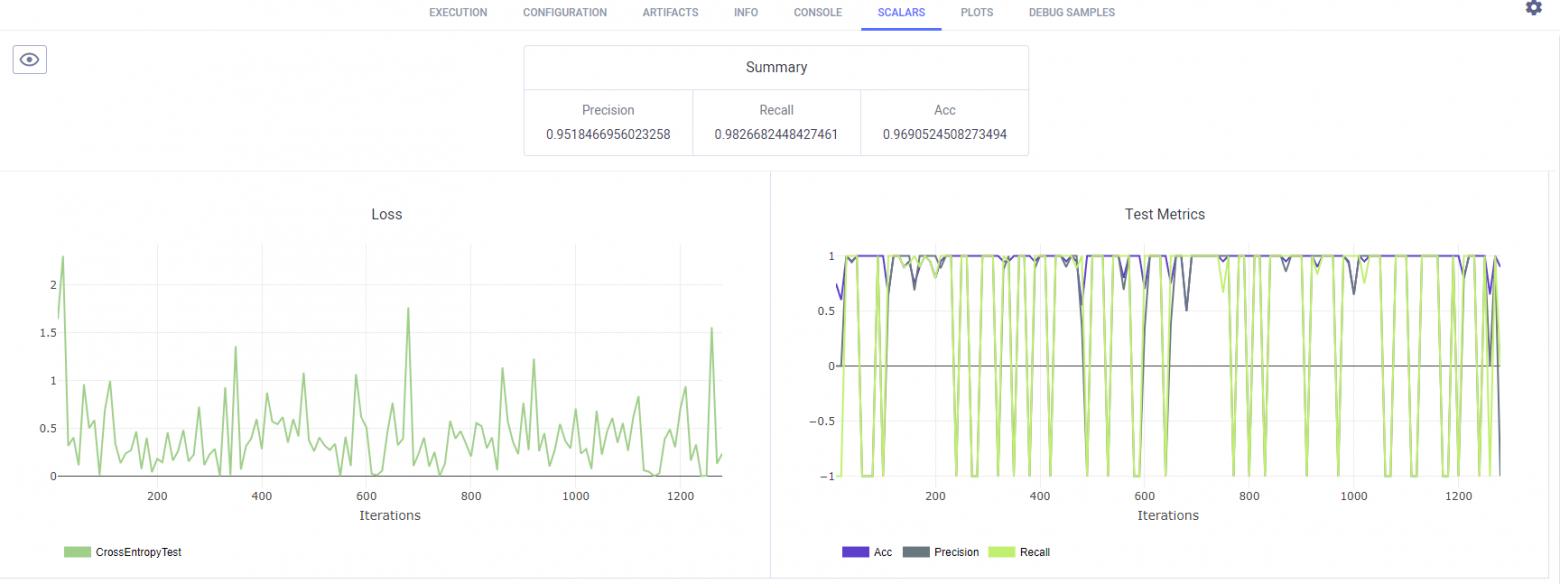Viewport: 1560px width, 584px height.
Task: Toggle the CrossEntropyTest legend series
Action: [138, 552]
